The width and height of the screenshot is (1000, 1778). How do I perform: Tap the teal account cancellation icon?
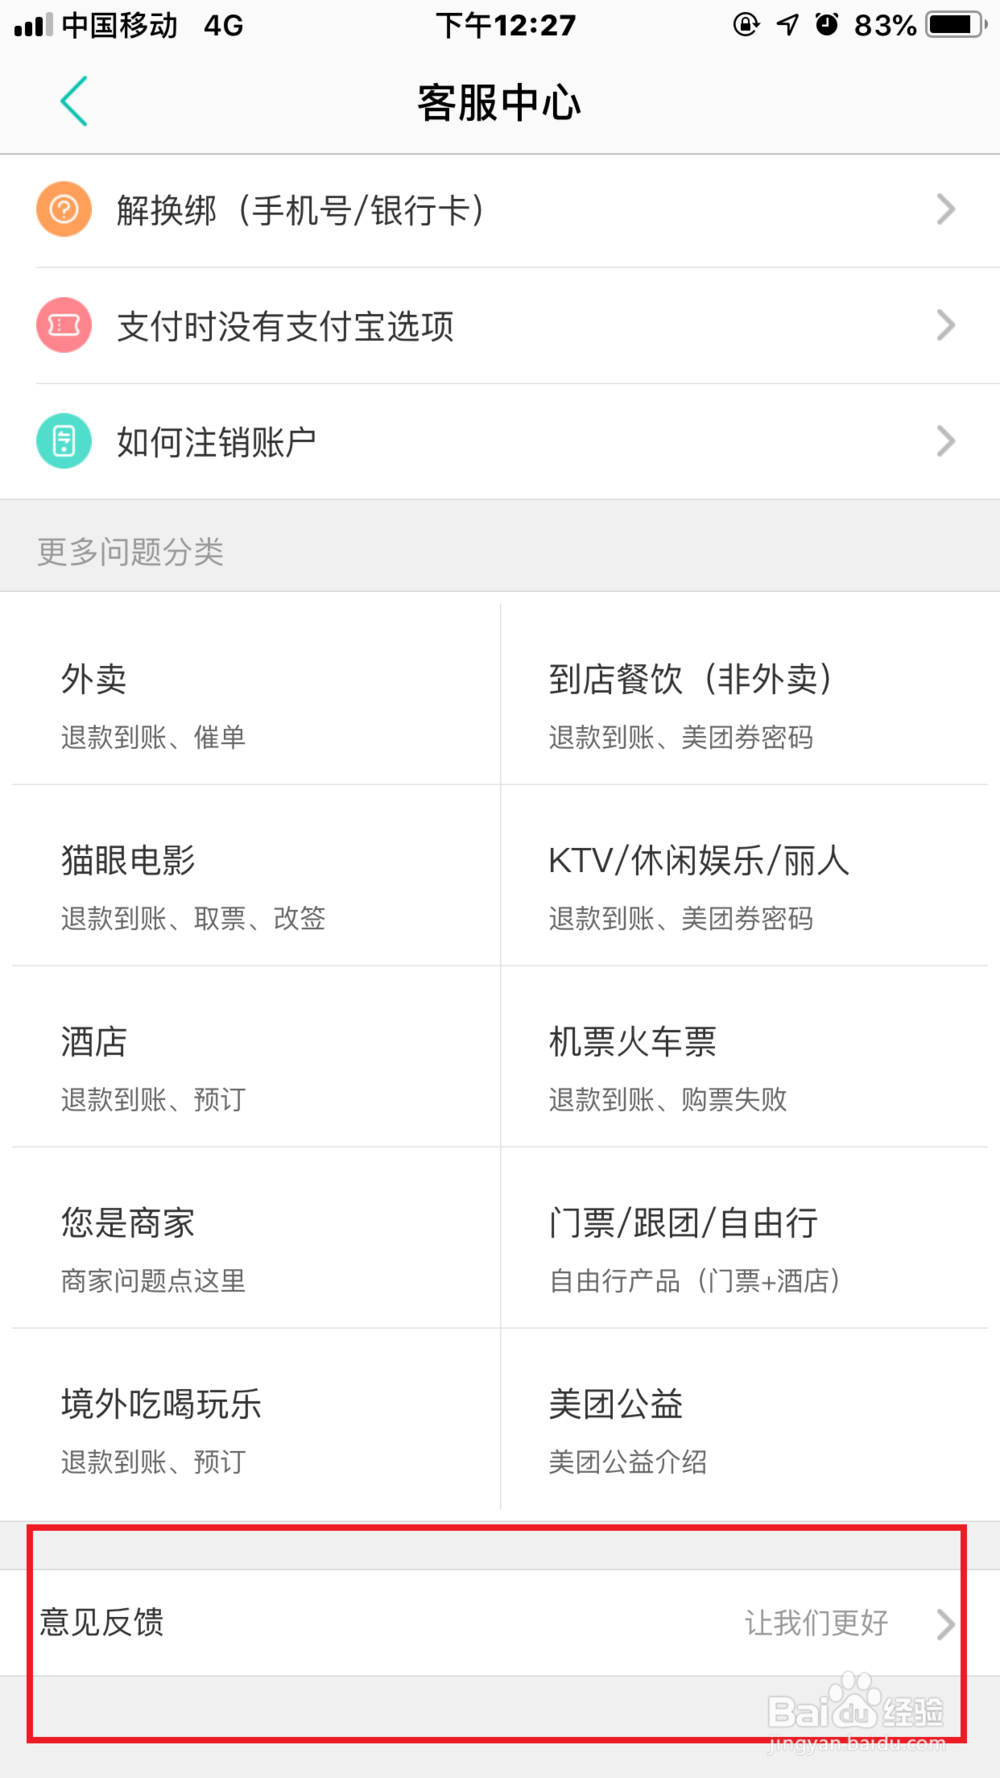tap(64, 441)
